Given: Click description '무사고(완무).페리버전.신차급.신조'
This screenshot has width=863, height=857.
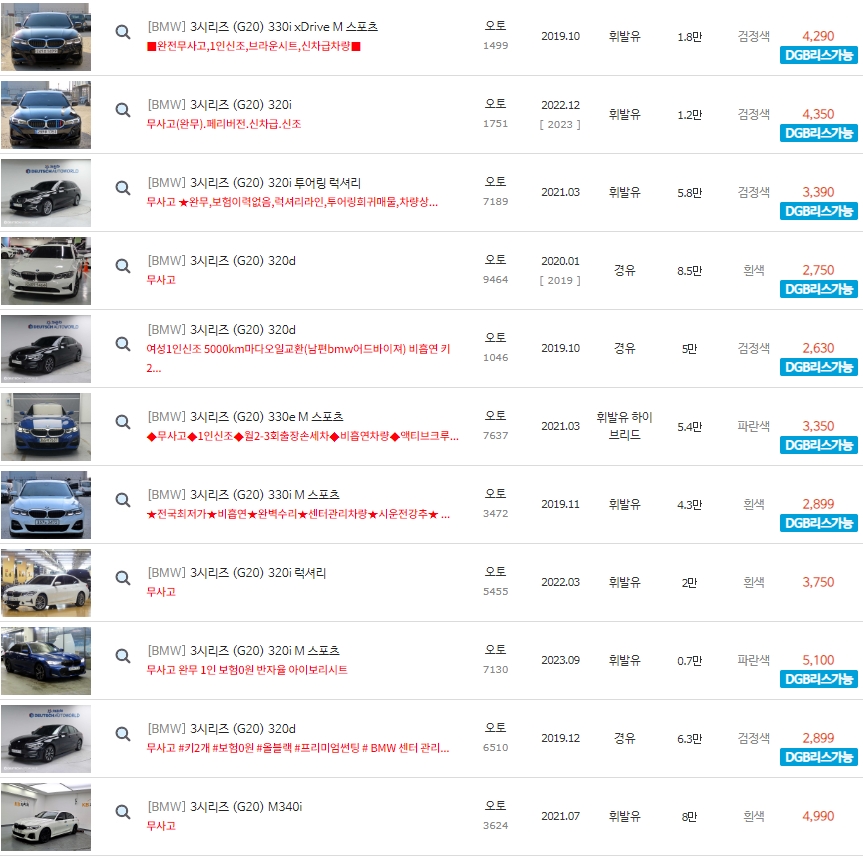Looking at the screenshot, I should point(223,124).
